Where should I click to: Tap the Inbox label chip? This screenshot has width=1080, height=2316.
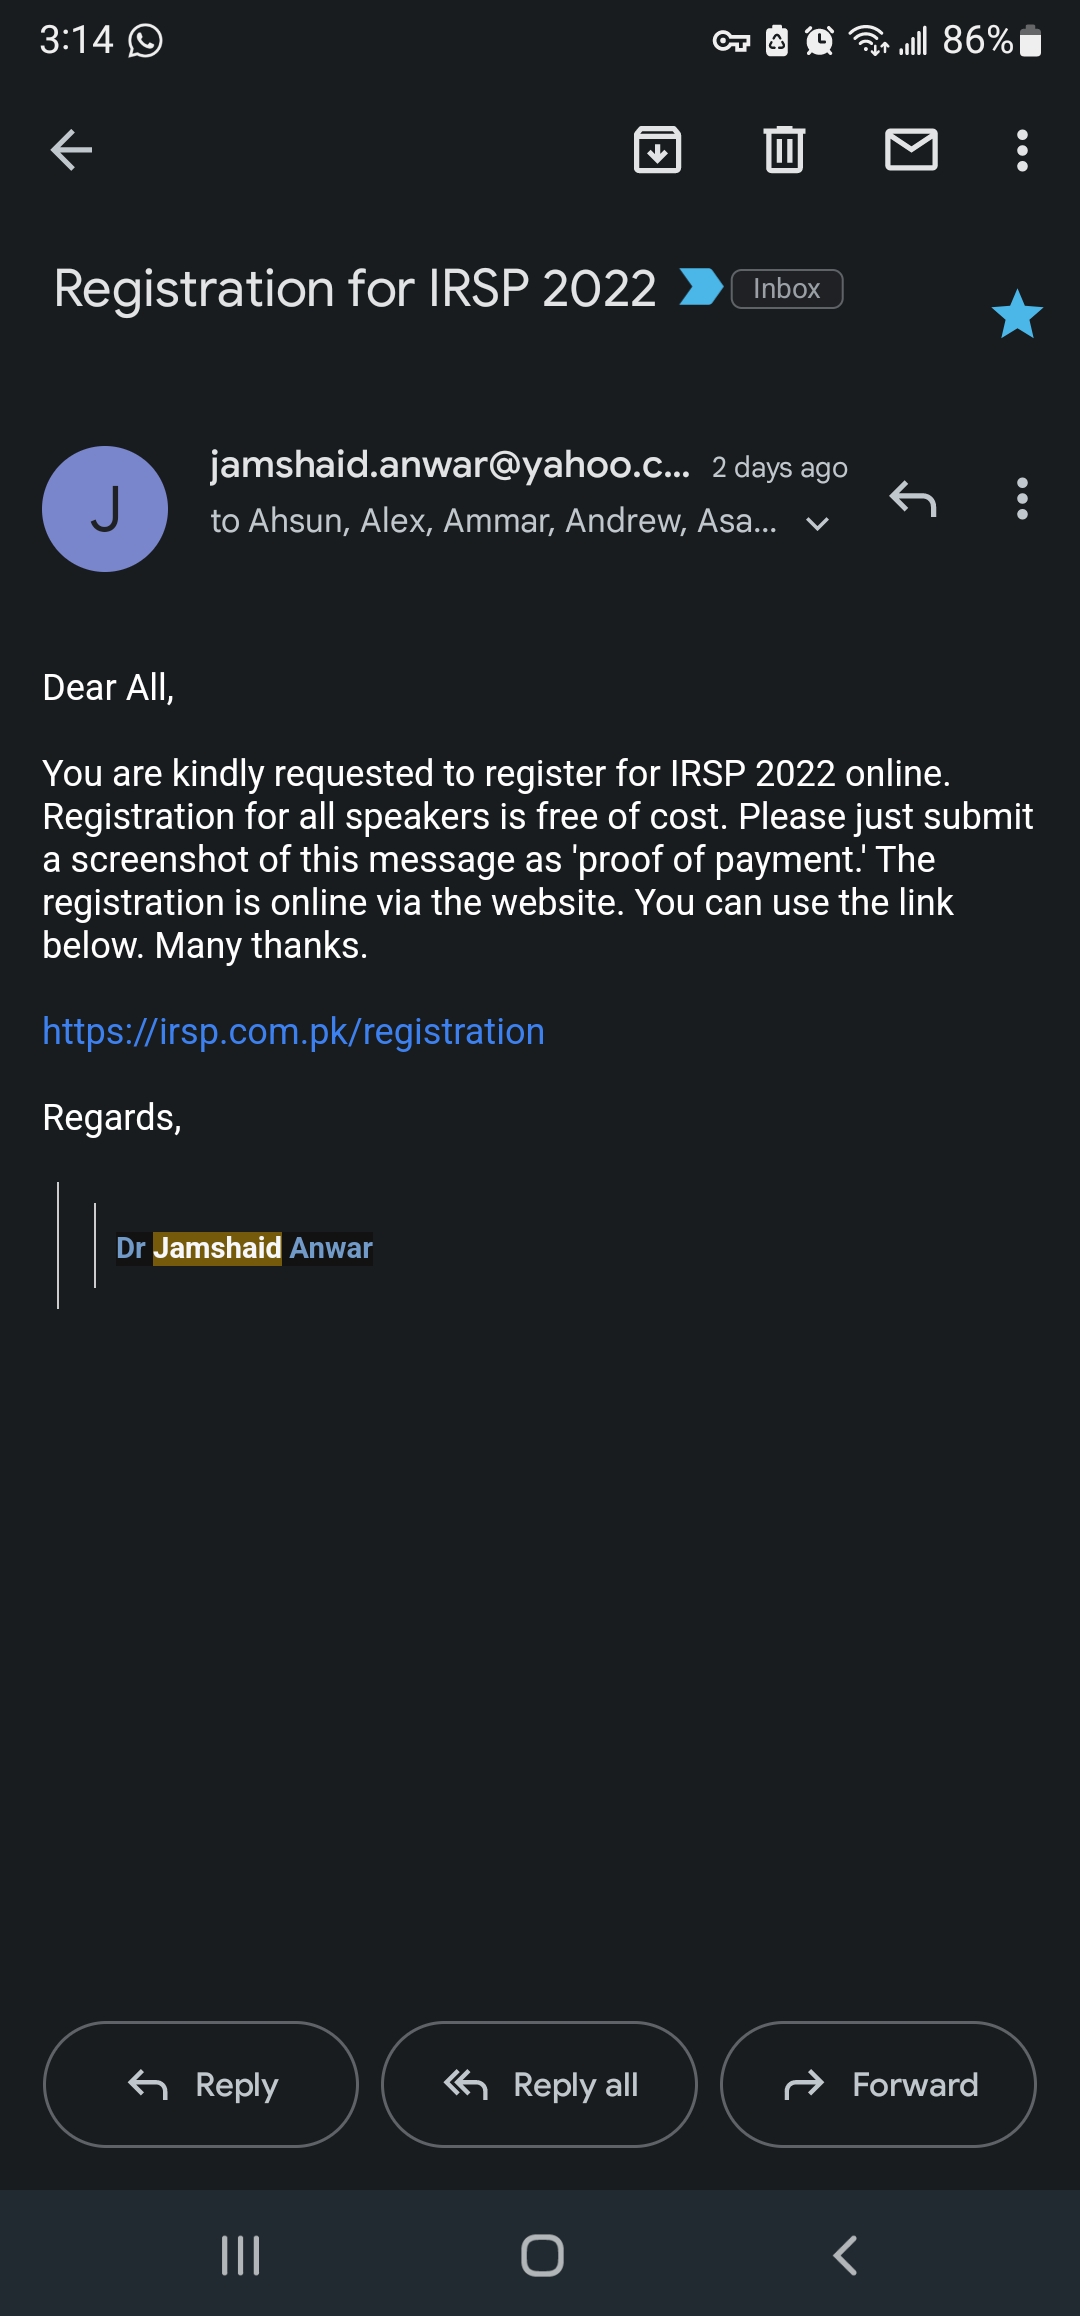pyautogui.click(x=787, y=289)
